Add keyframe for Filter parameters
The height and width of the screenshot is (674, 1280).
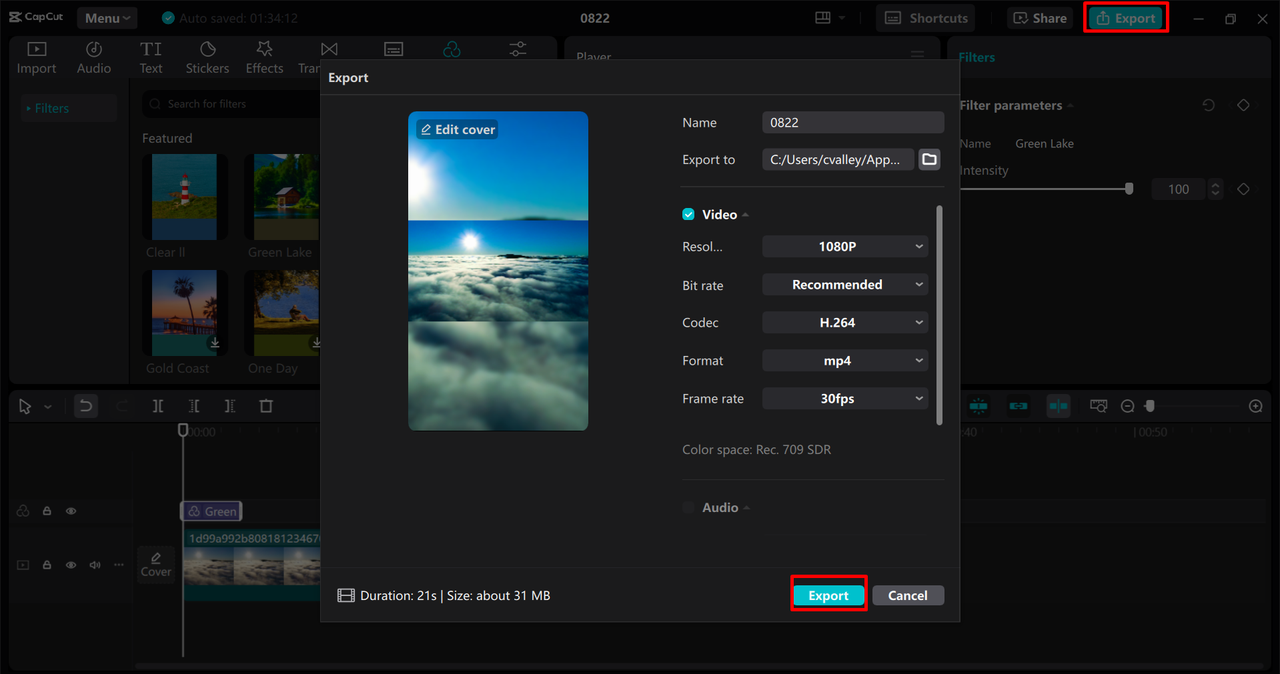point(1243,105)
